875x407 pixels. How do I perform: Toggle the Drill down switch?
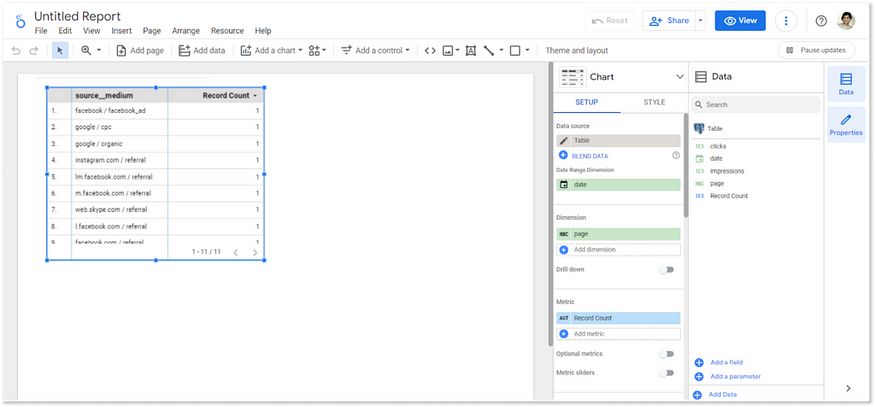coord(666,269)
